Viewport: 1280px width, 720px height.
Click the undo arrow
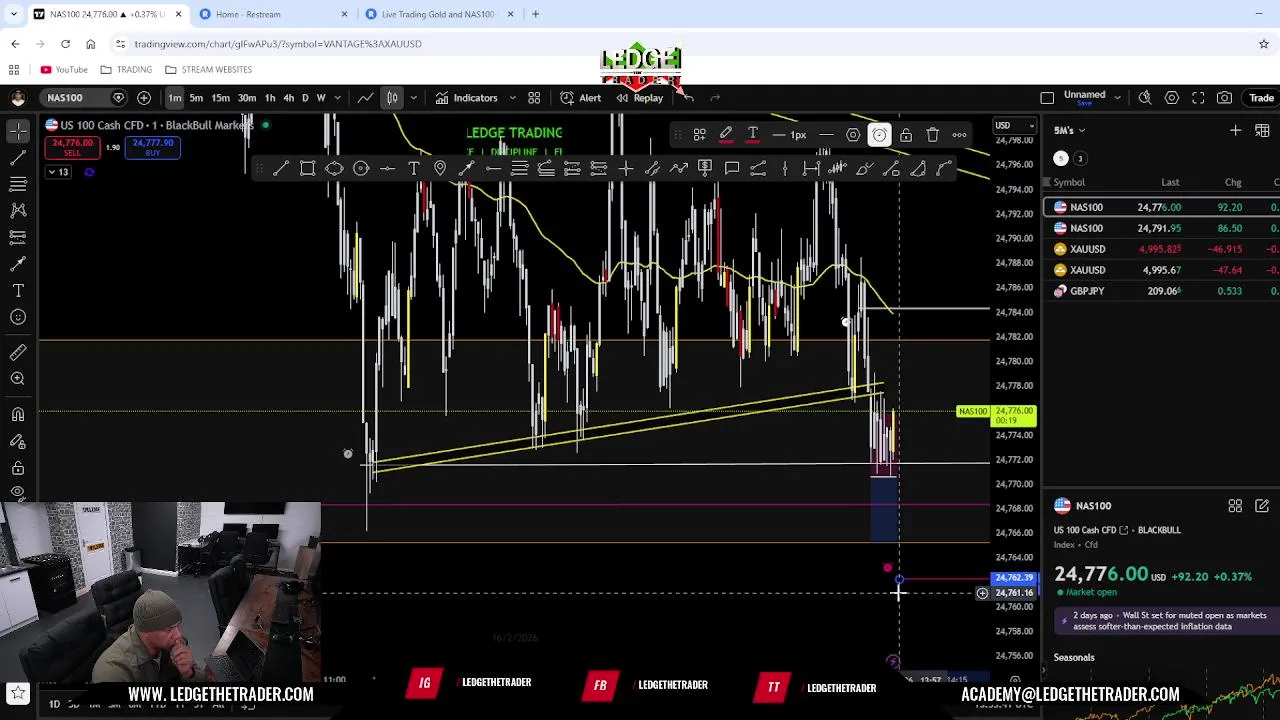688,98
